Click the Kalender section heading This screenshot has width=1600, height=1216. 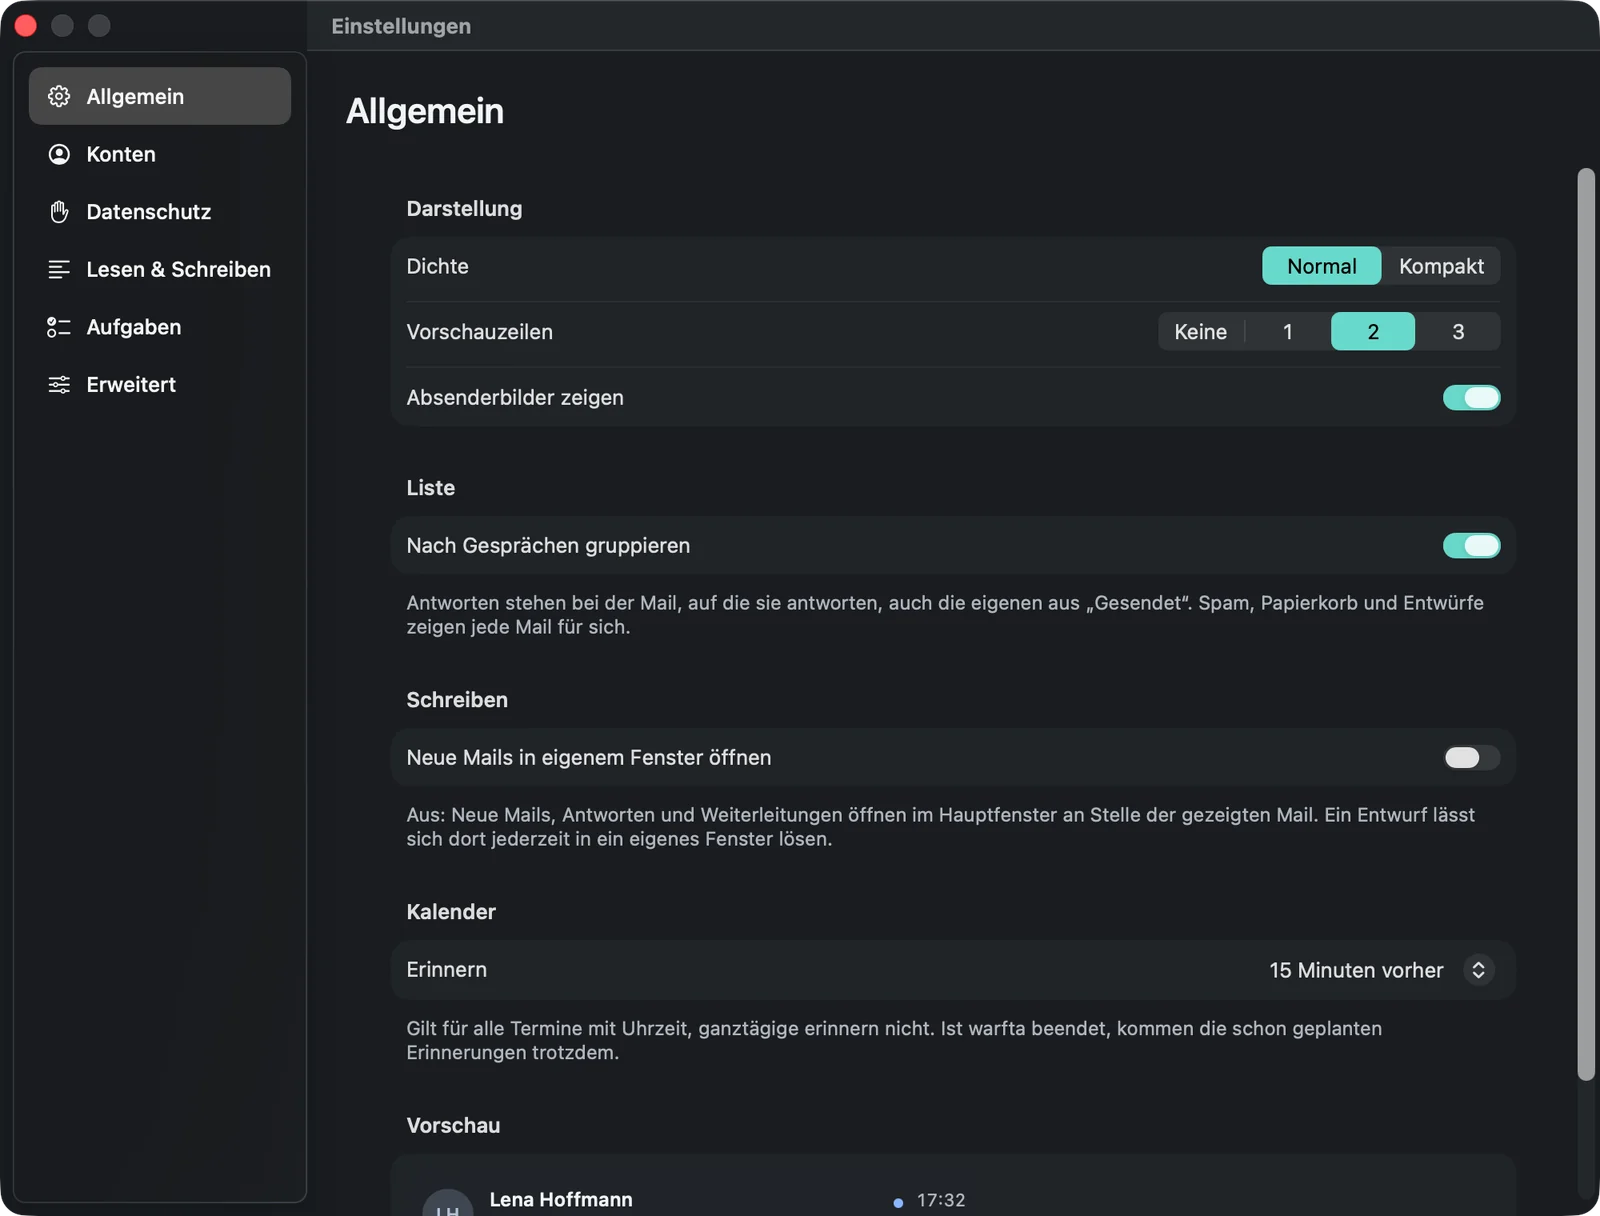click(451, 912)
